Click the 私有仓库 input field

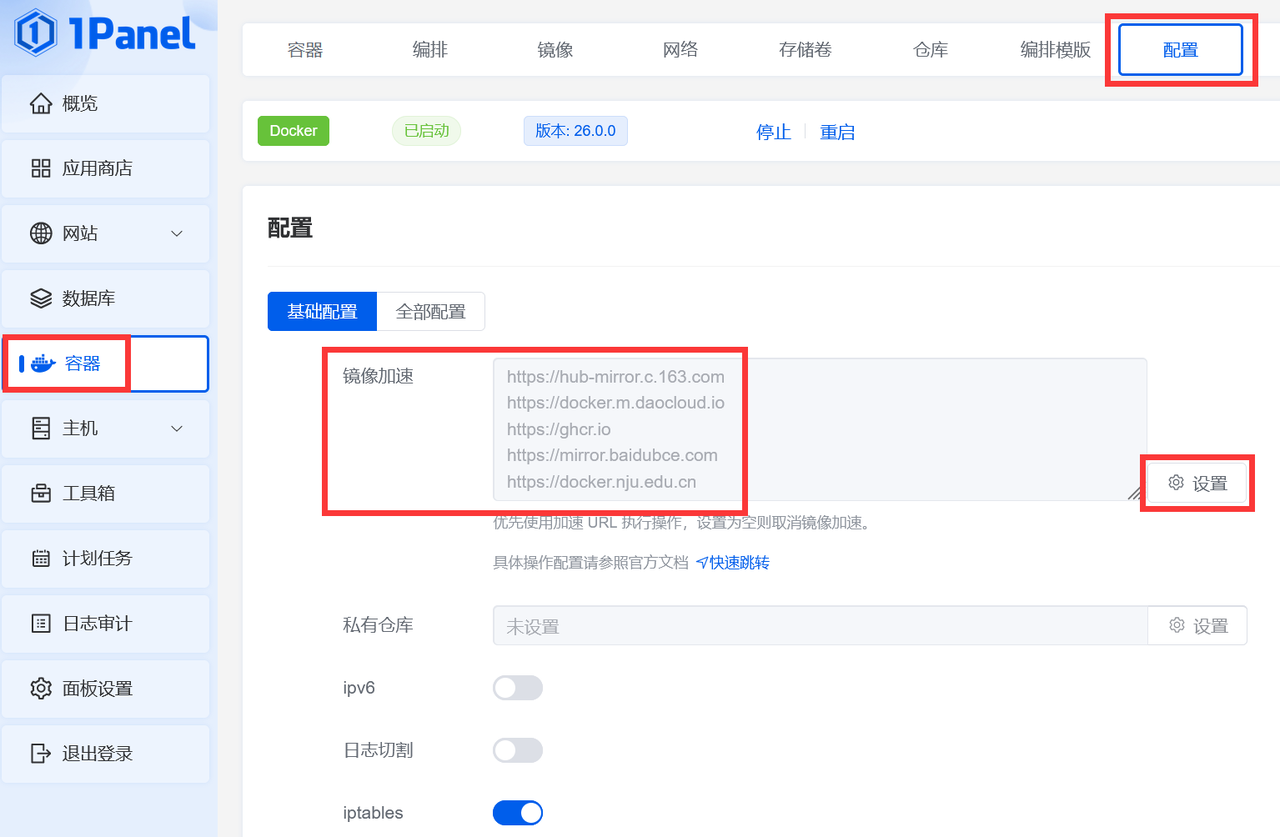pos(819,626)
